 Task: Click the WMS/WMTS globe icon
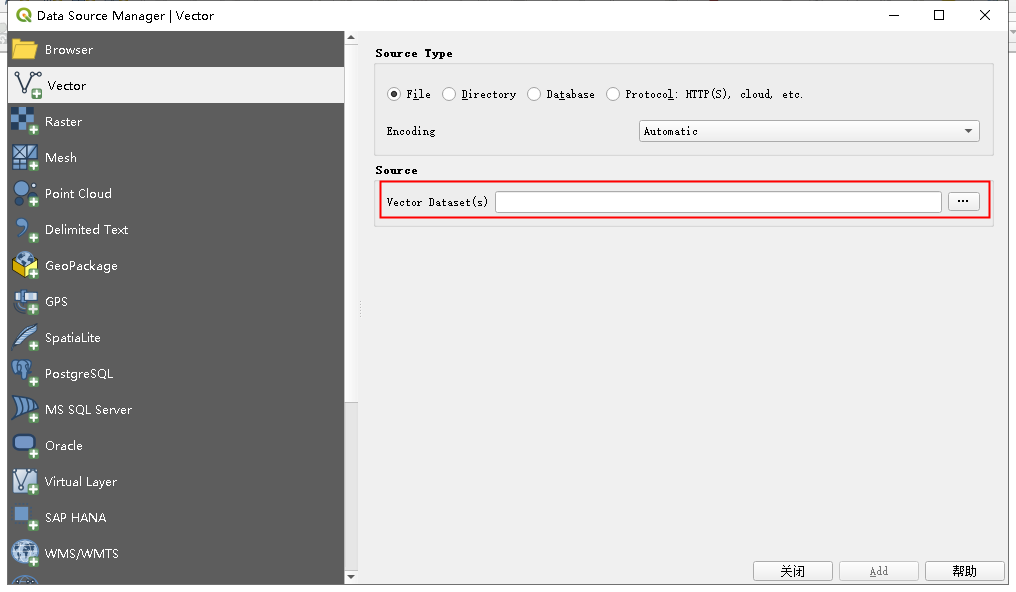point(25,554)
